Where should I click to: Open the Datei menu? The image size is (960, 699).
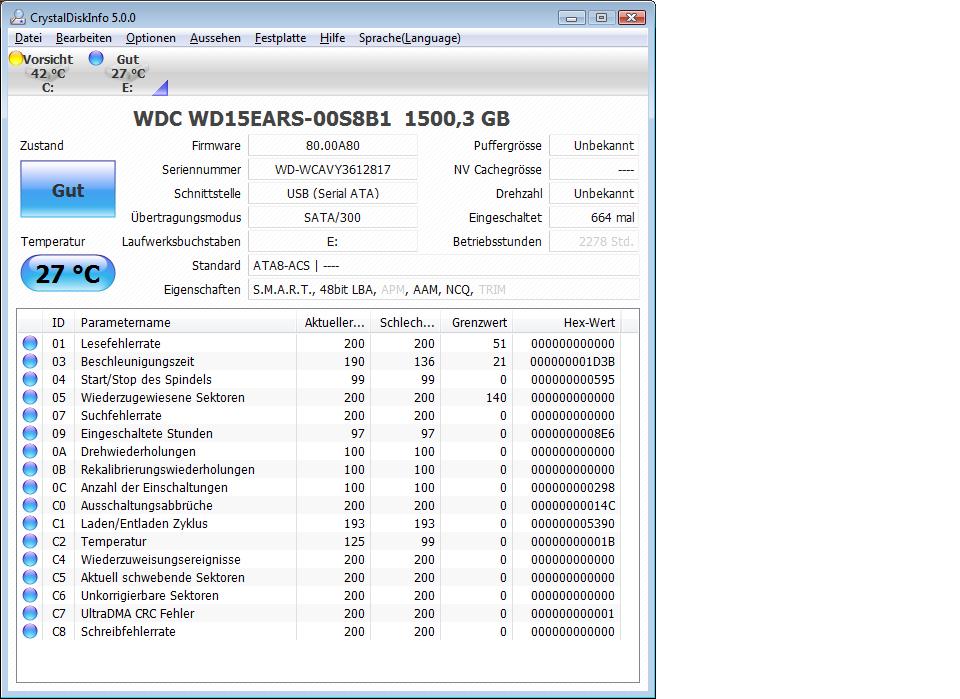(28, 38)
